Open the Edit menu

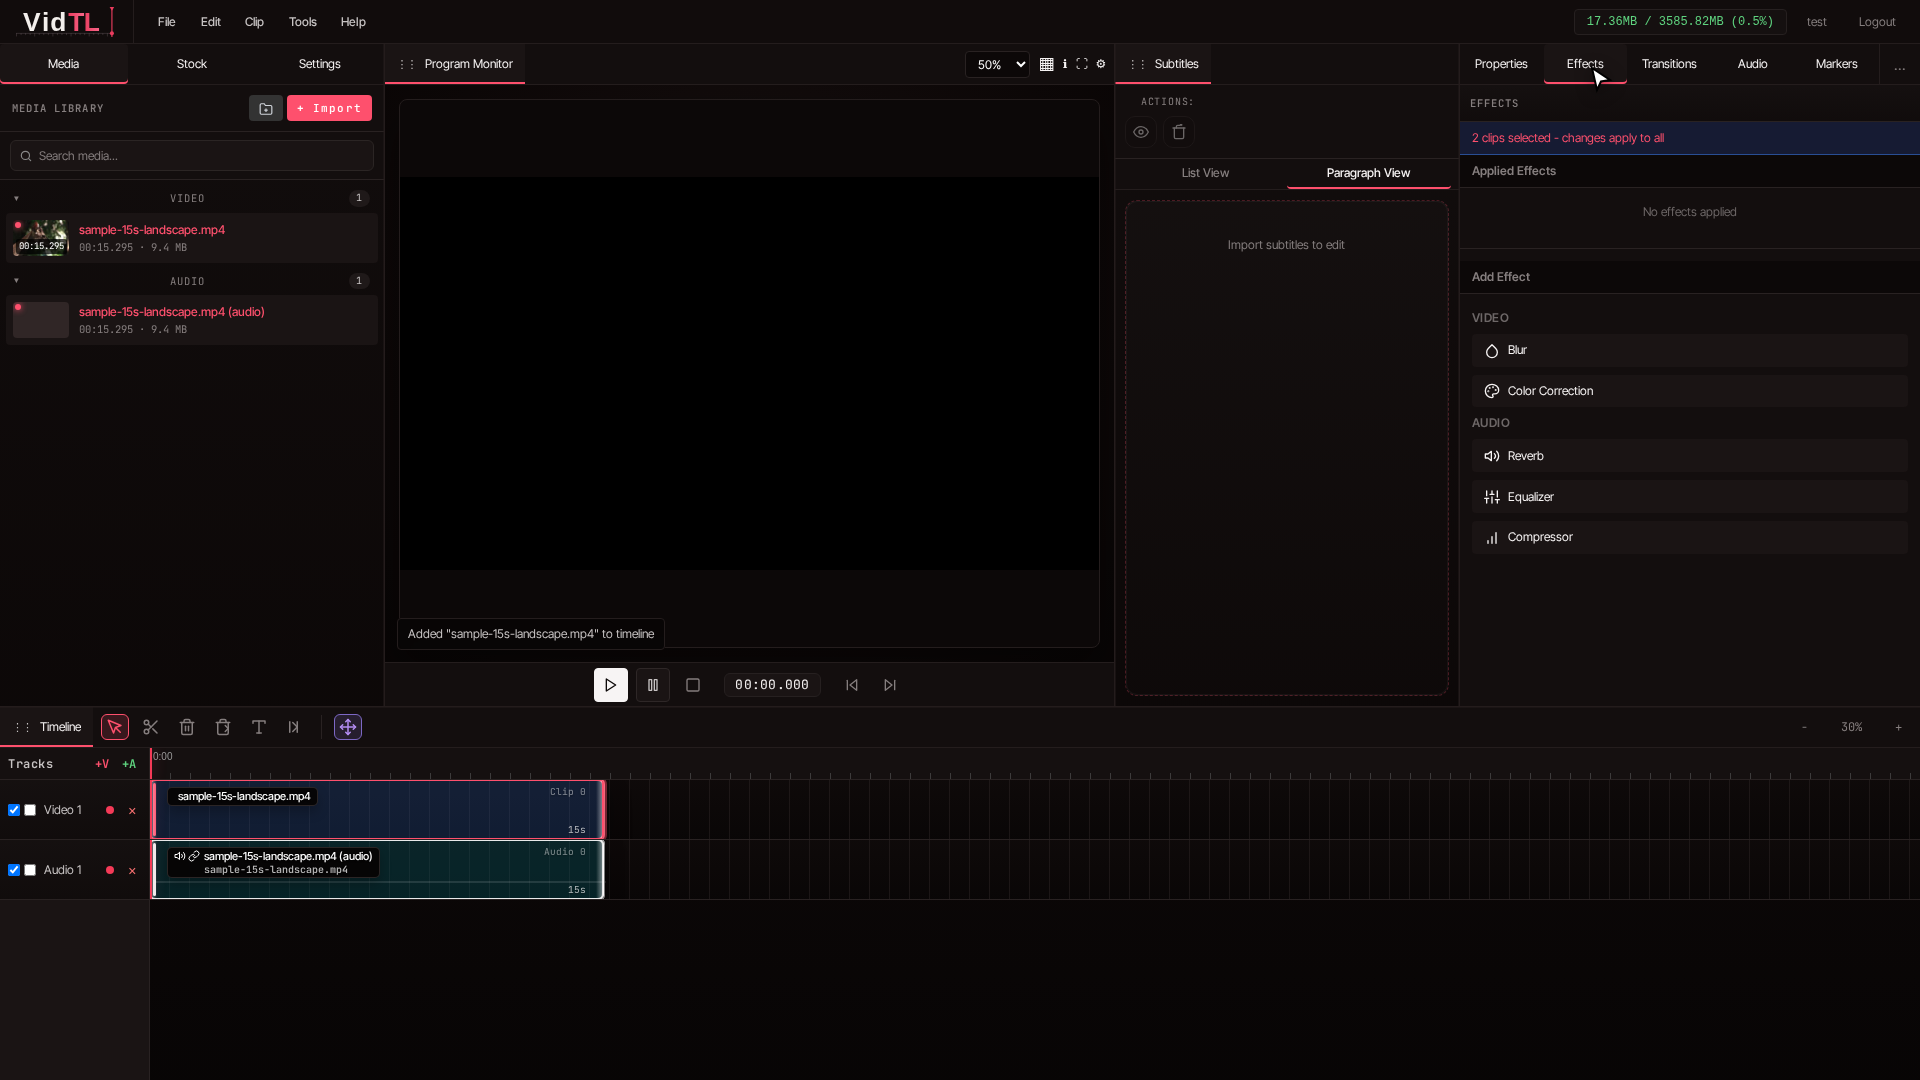(211, 22)
